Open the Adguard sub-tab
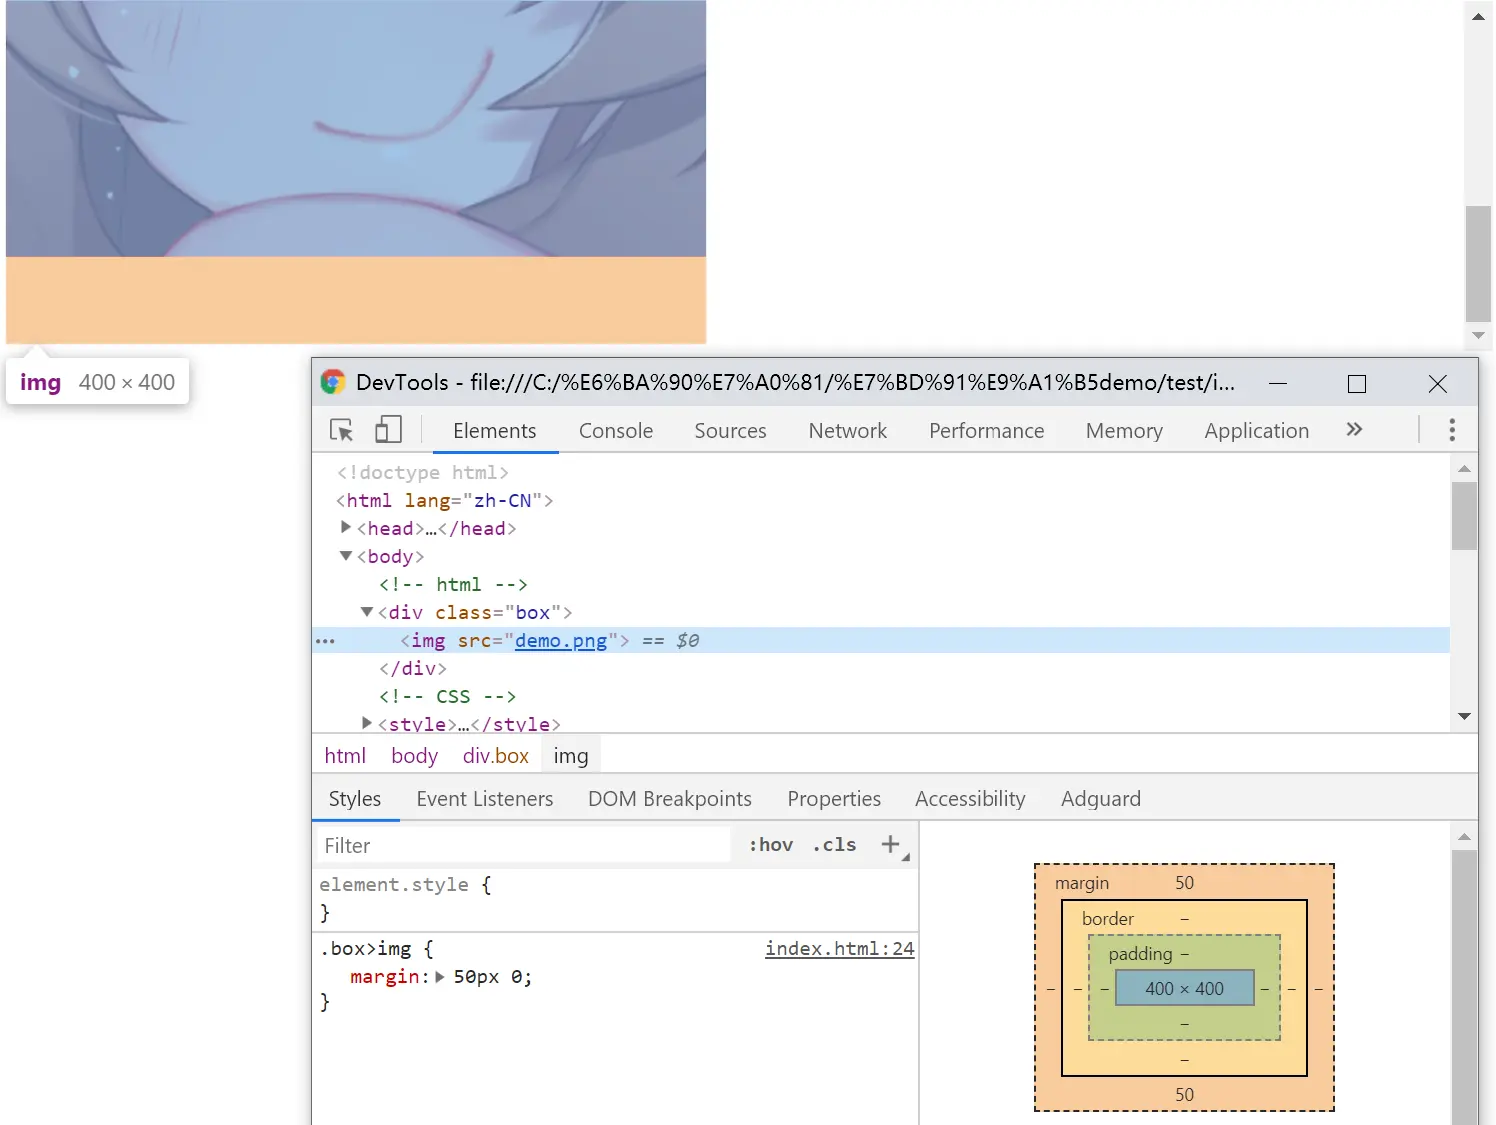The width and height of the screenshot is (1496, 1125). point(1101,799)
